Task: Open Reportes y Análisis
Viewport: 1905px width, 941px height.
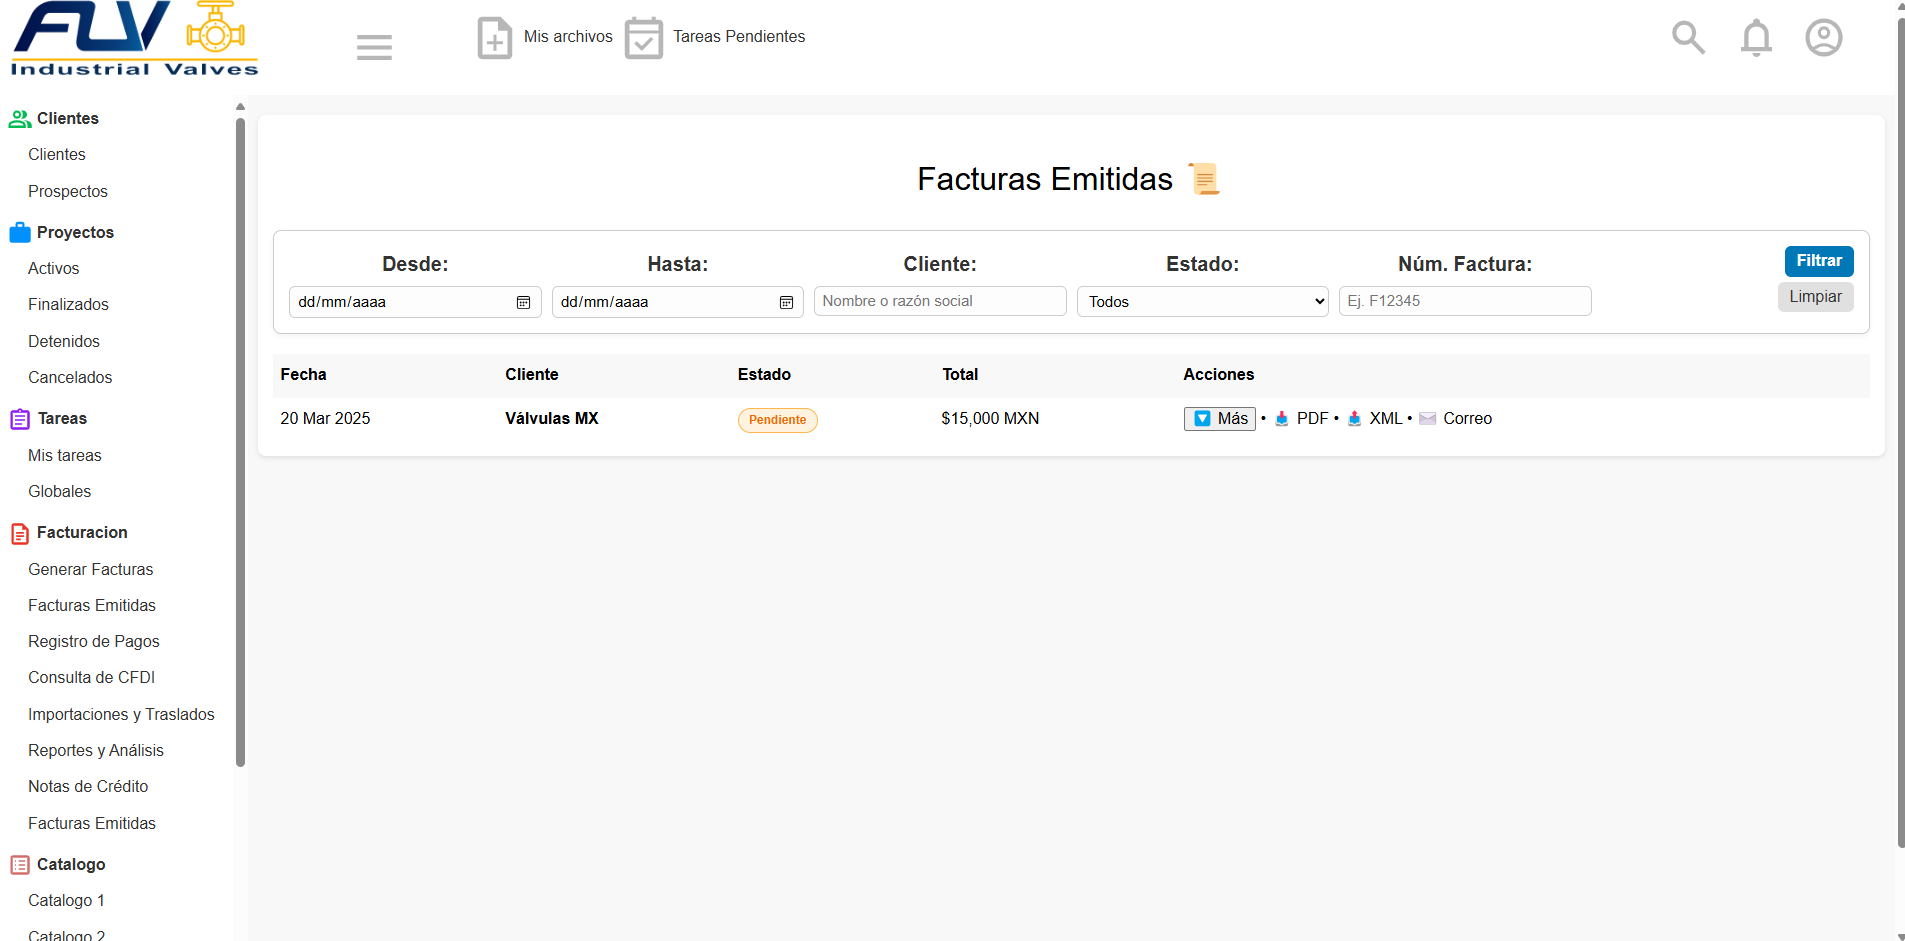Action: (x=96, y=750)
